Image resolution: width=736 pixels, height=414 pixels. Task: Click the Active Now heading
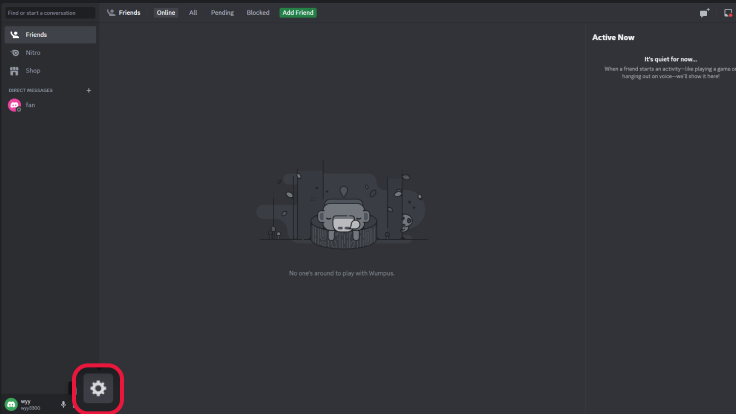coord(613,38)
